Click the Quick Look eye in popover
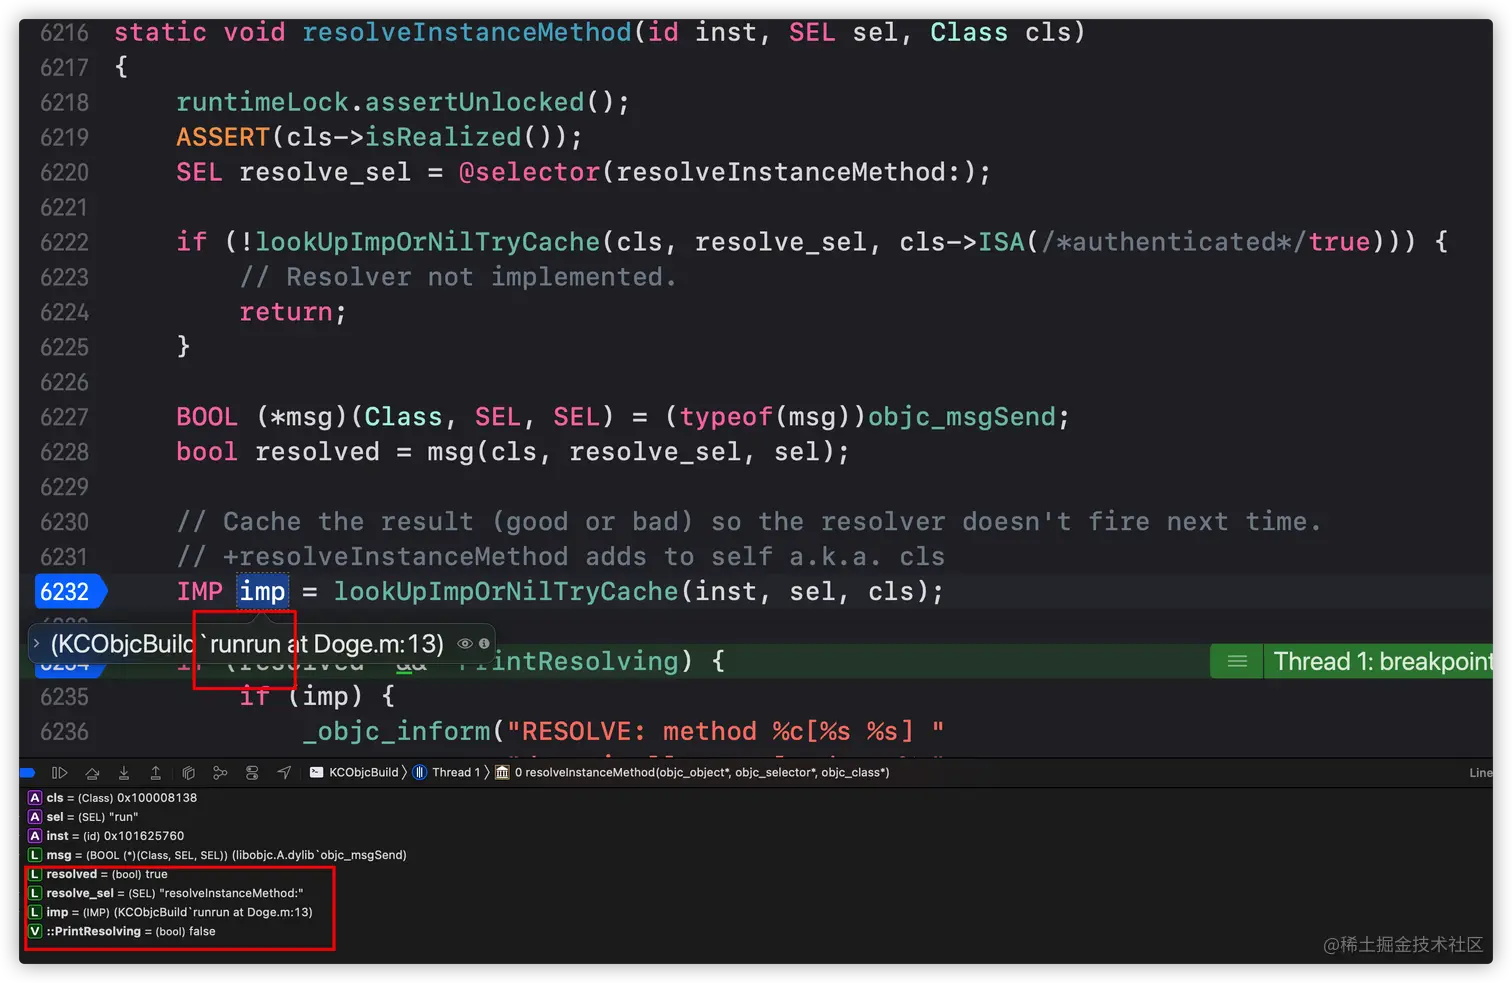The image size is (1512, 983). (x=465, y=644)
